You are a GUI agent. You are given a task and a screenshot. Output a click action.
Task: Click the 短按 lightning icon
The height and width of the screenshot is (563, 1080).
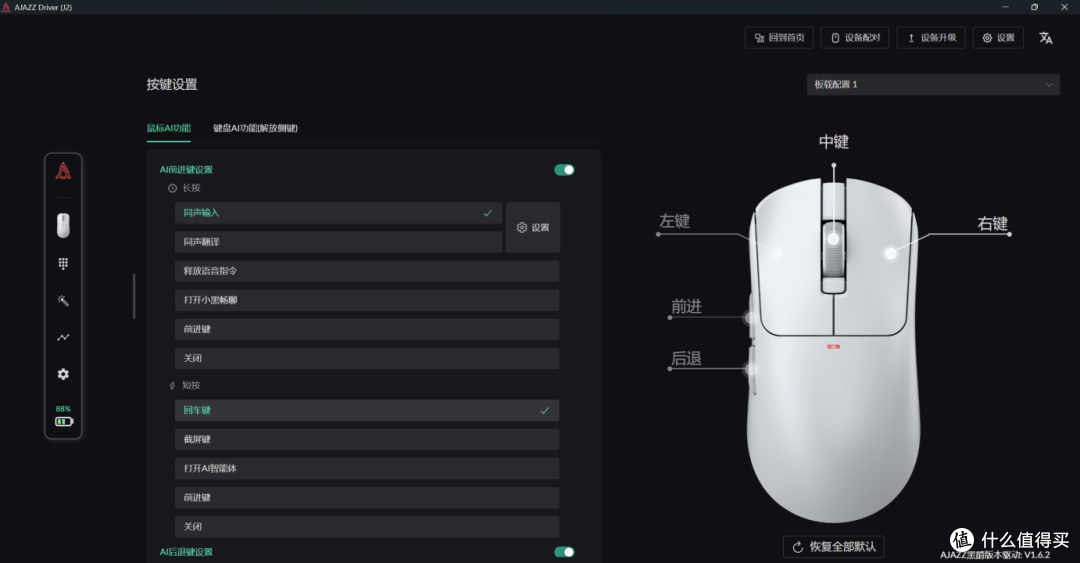172,385
